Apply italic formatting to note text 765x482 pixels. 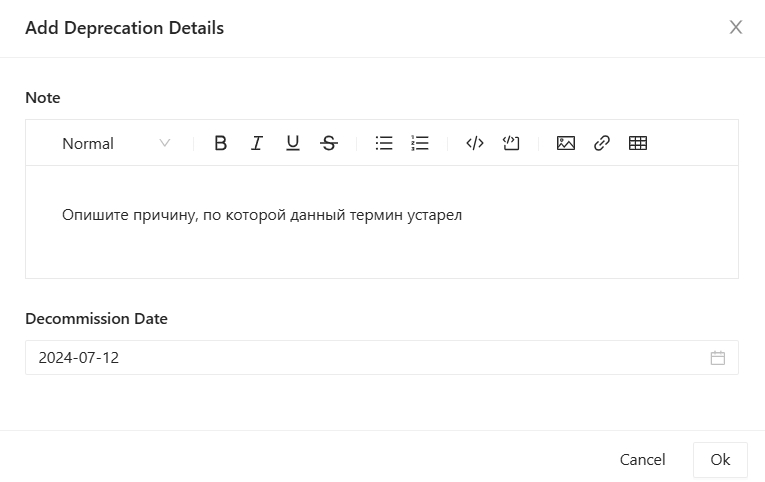257,143
